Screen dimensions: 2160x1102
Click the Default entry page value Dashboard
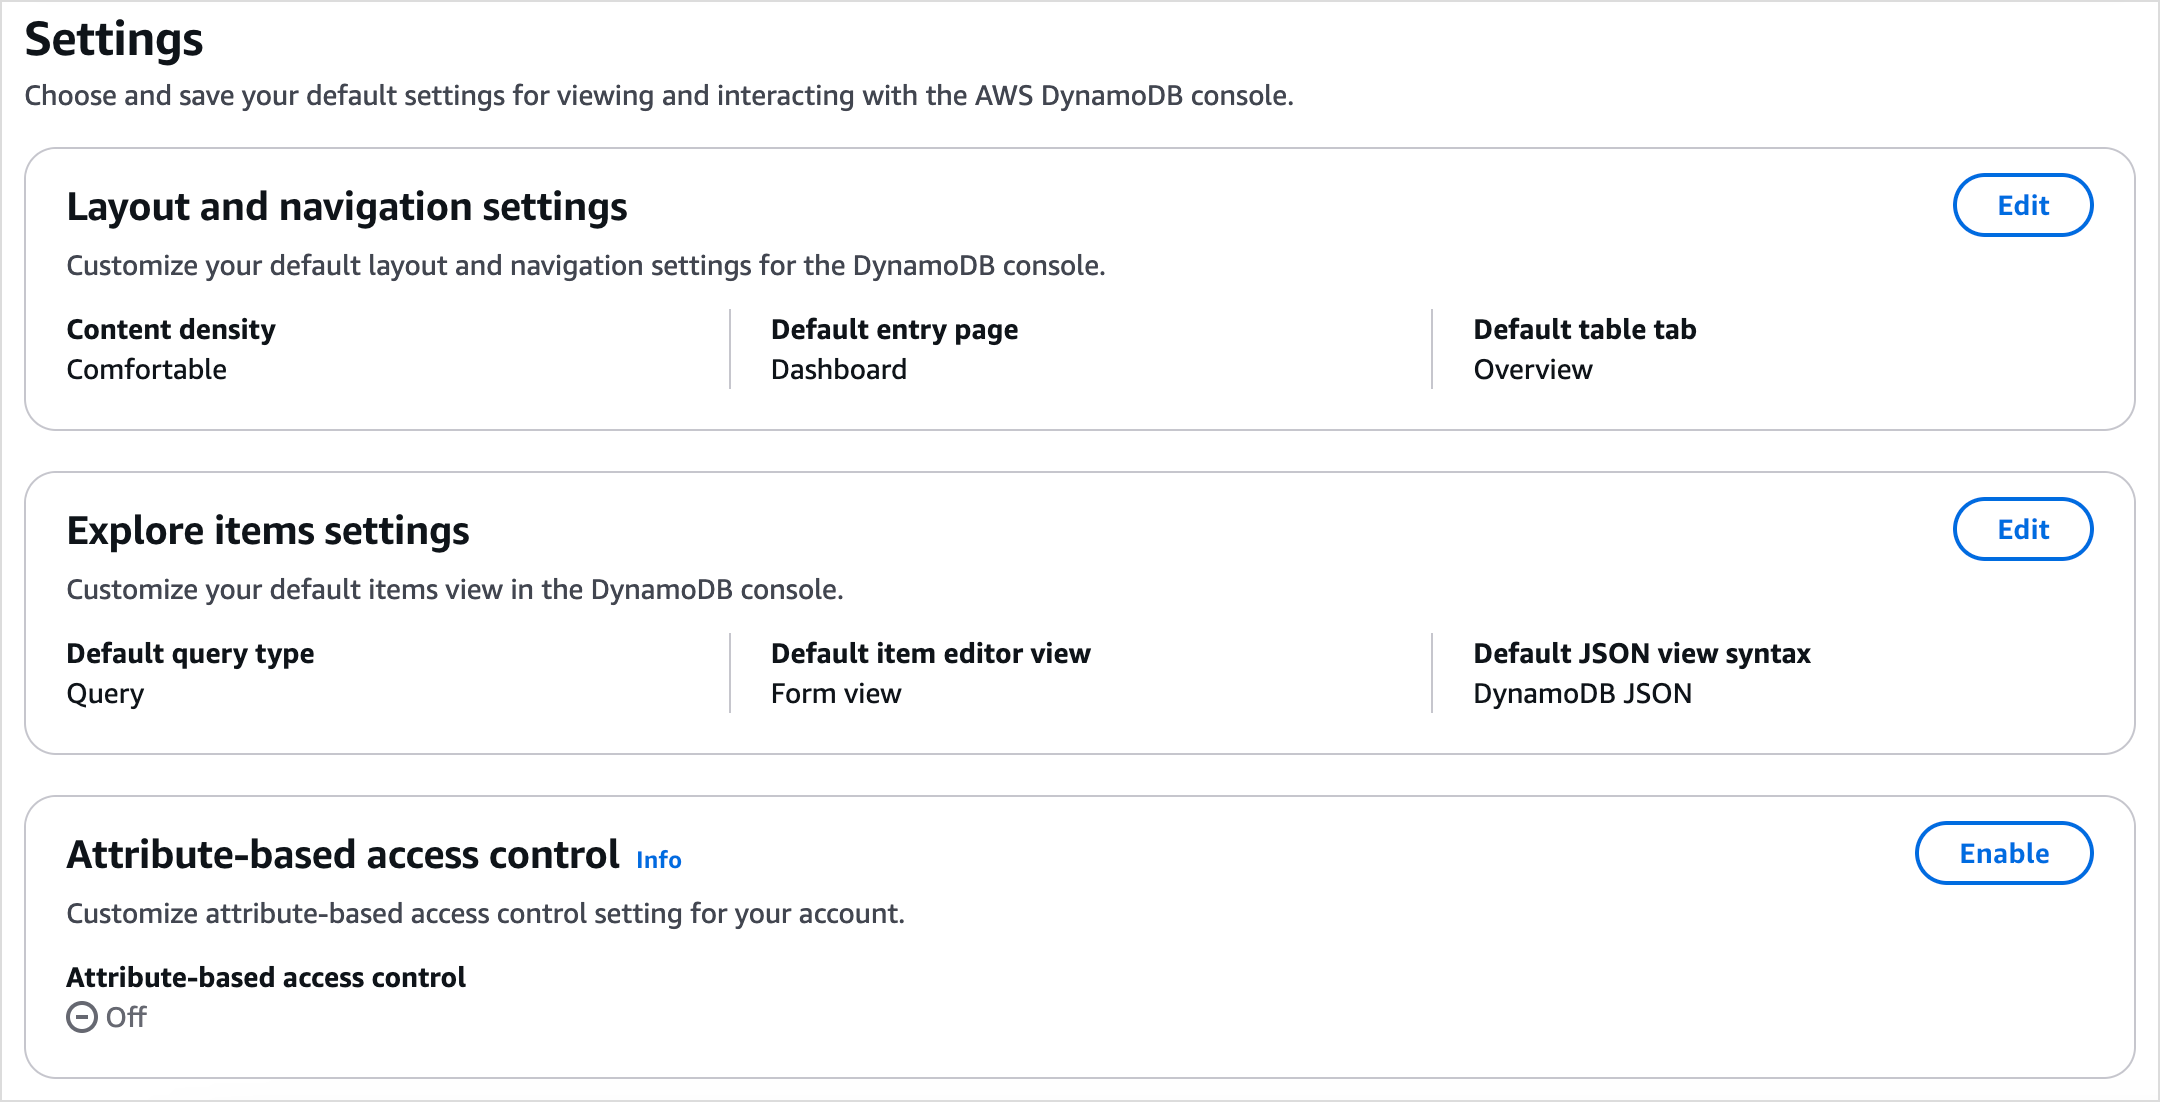(838, 369)
